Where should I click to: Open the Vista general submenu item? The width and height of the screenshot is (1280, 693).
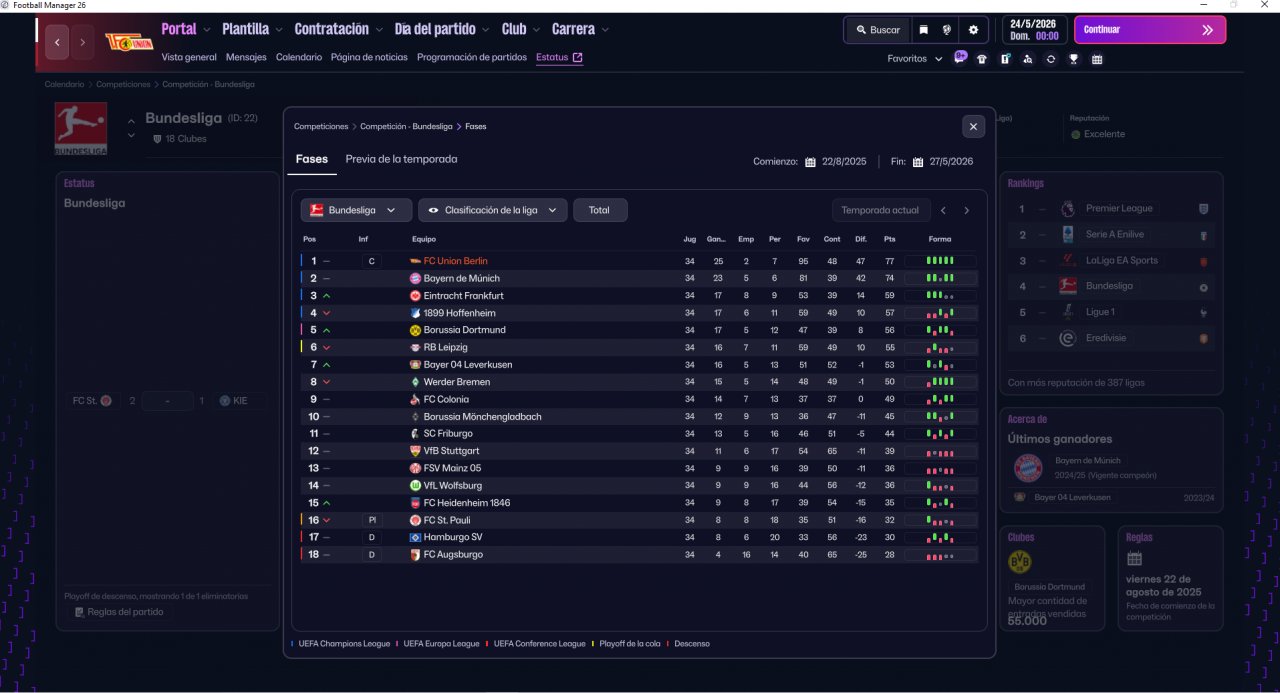pos(189,57)
